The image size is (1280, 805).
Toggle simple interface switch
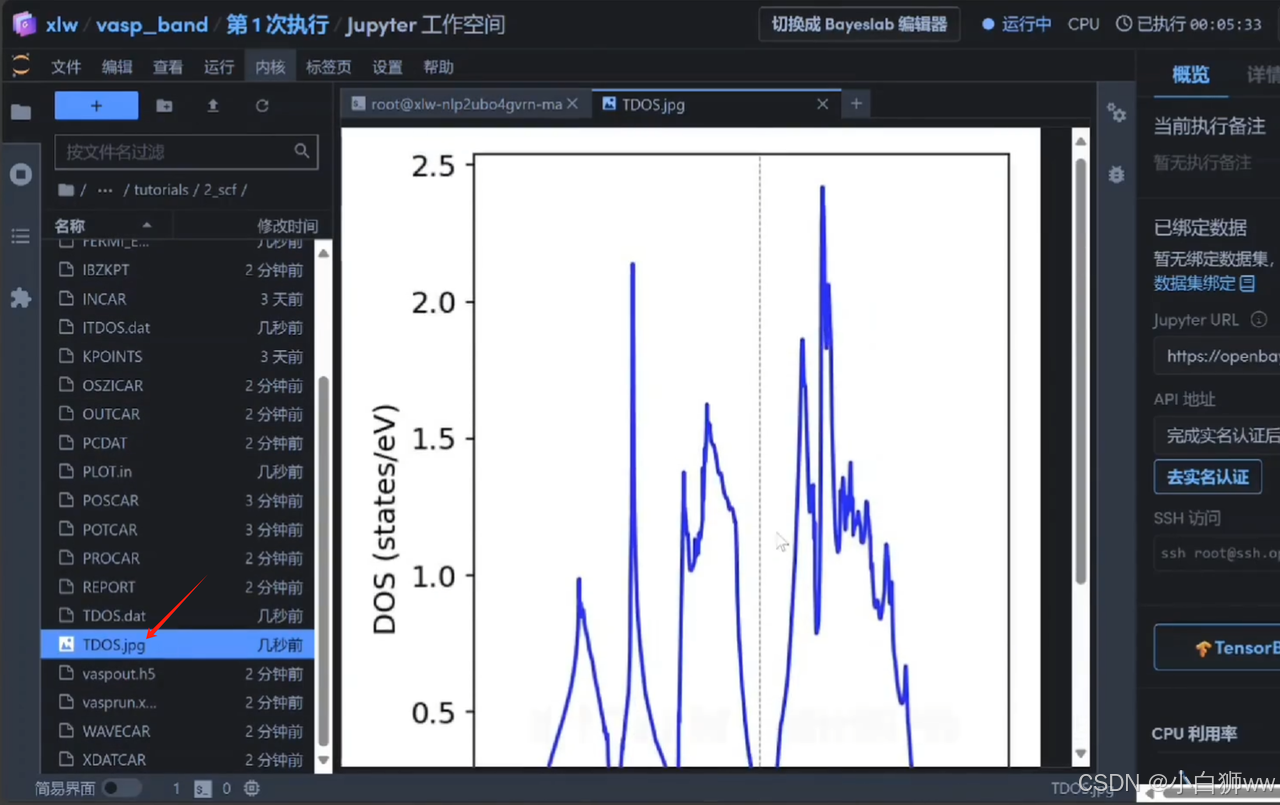click(122, 788)
